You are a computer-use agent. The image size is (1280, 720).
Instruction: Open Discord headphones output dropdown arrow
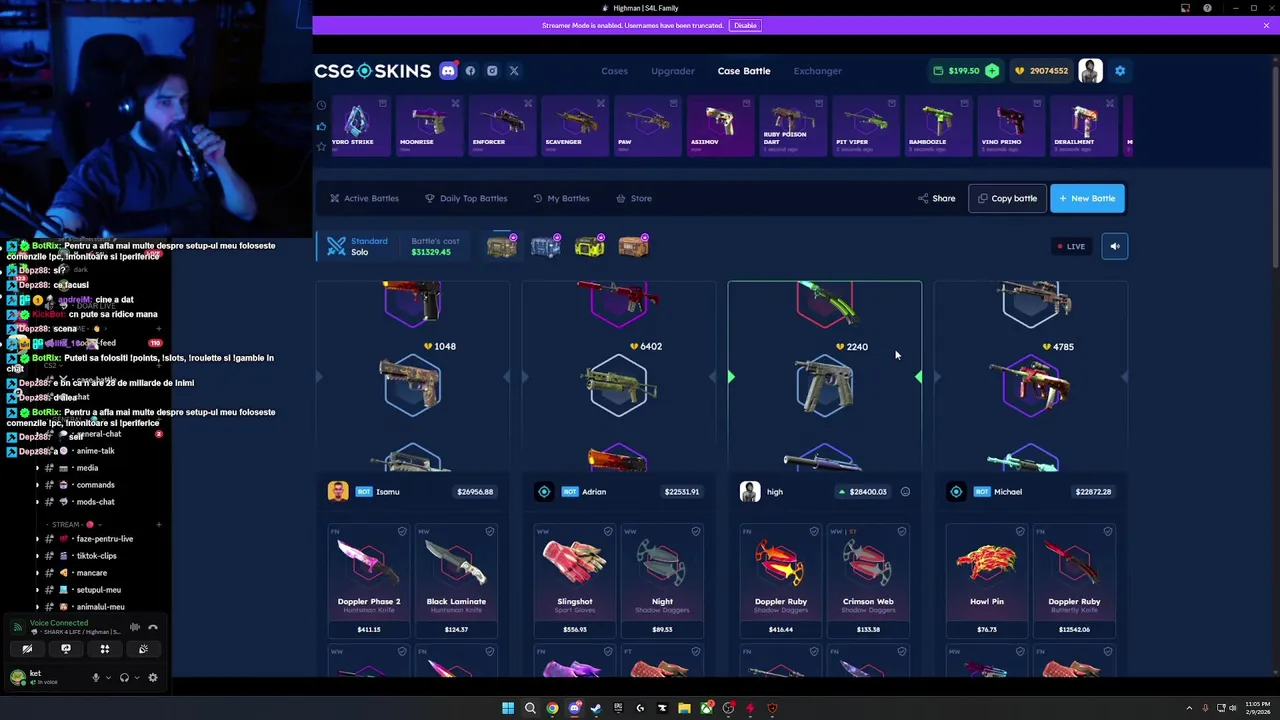[x=135, y=678]
